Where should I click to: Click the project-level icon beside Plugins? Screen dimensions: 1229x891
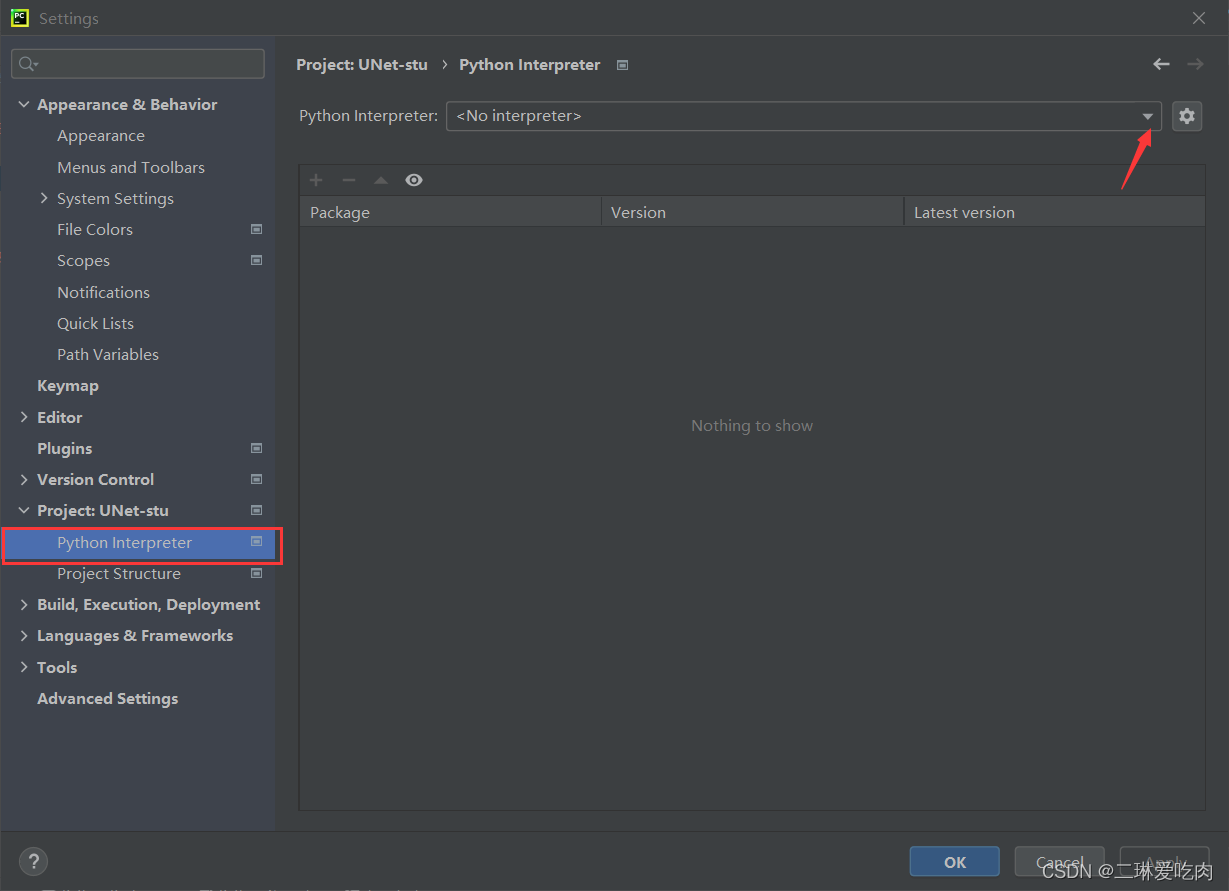click(x=256, y=448)
